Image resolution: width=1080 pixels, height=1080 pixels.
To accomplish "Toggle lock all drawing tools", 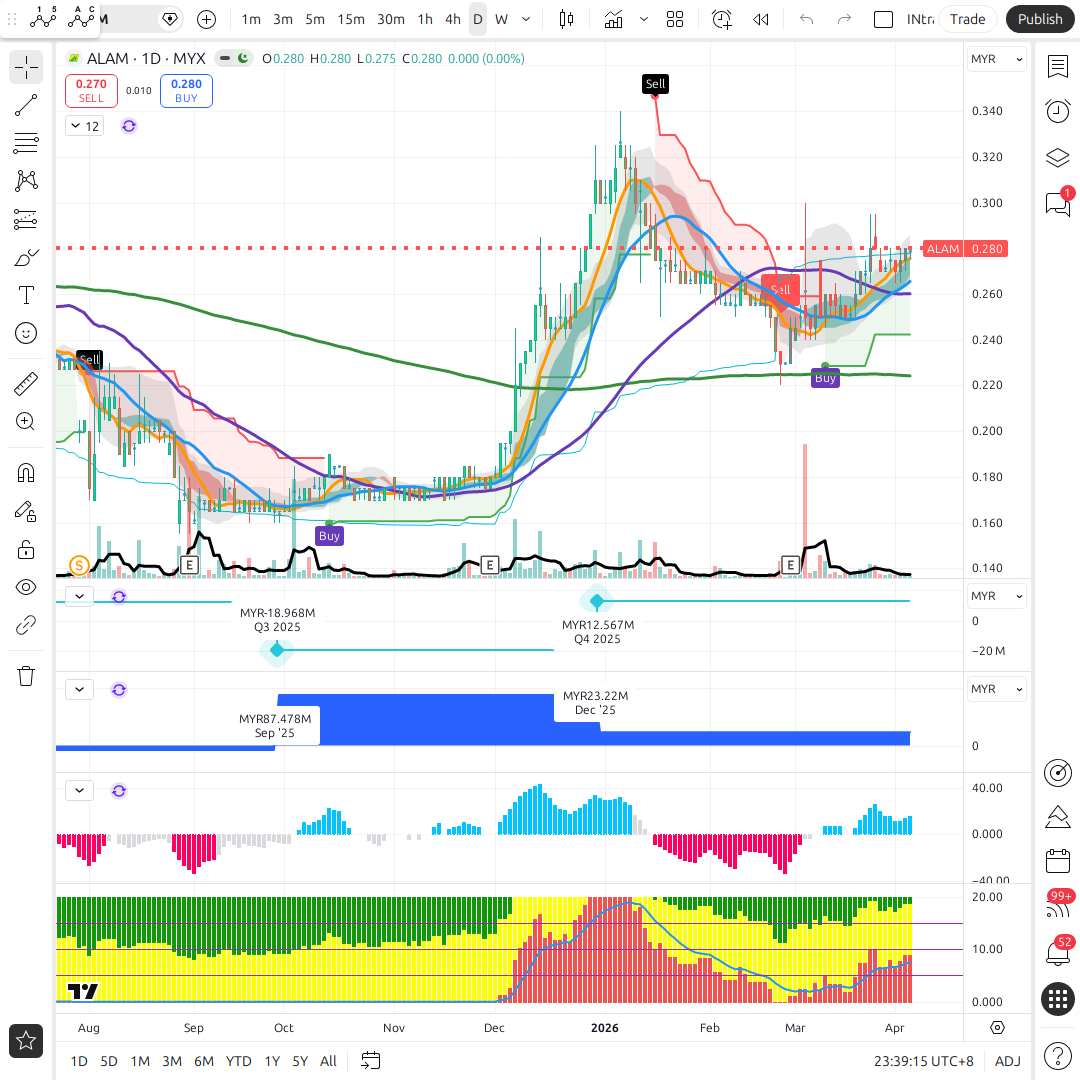I will [x=26, y=549].
